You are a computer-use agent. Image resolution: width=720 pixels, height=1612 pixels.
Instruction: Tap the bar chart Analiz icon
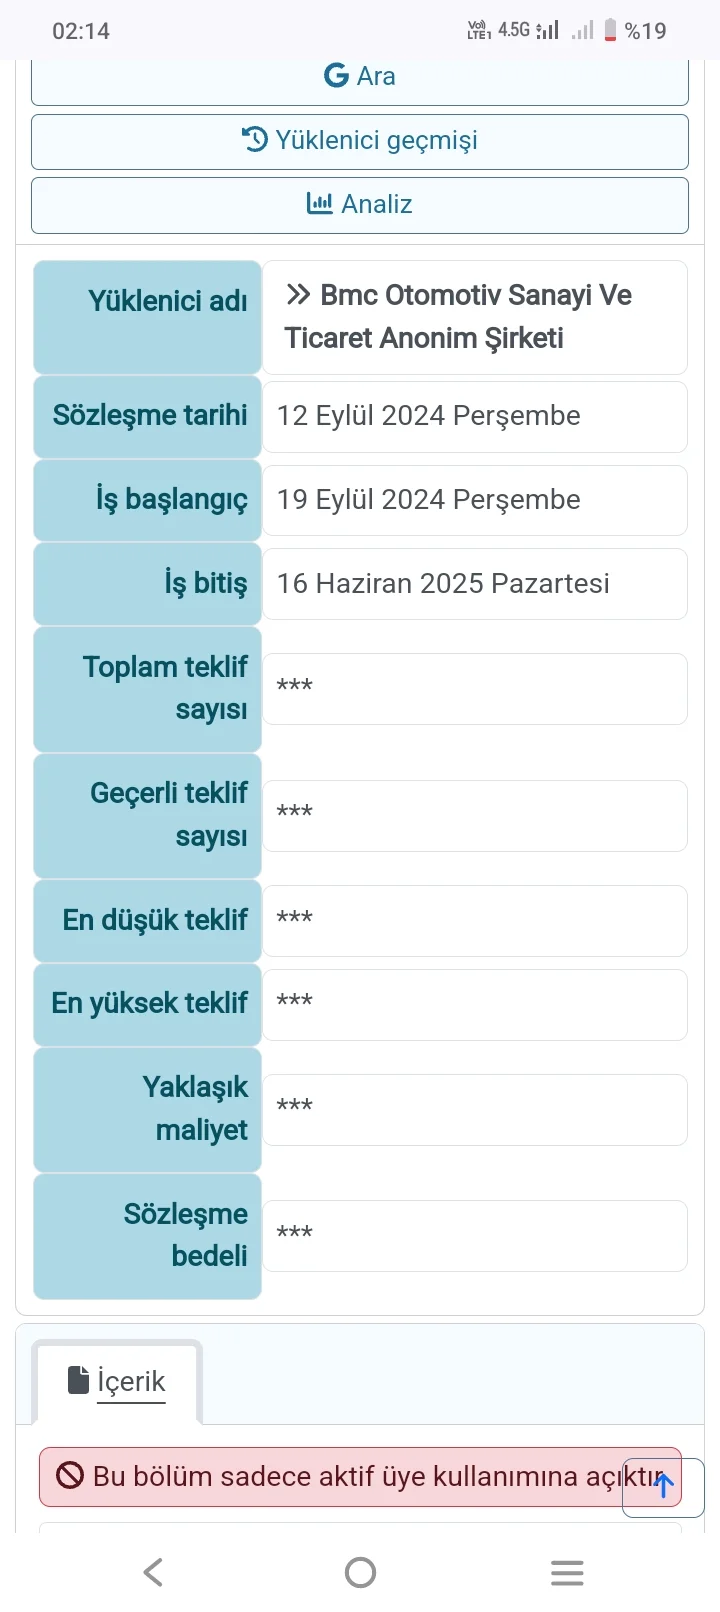click(319, 204)
